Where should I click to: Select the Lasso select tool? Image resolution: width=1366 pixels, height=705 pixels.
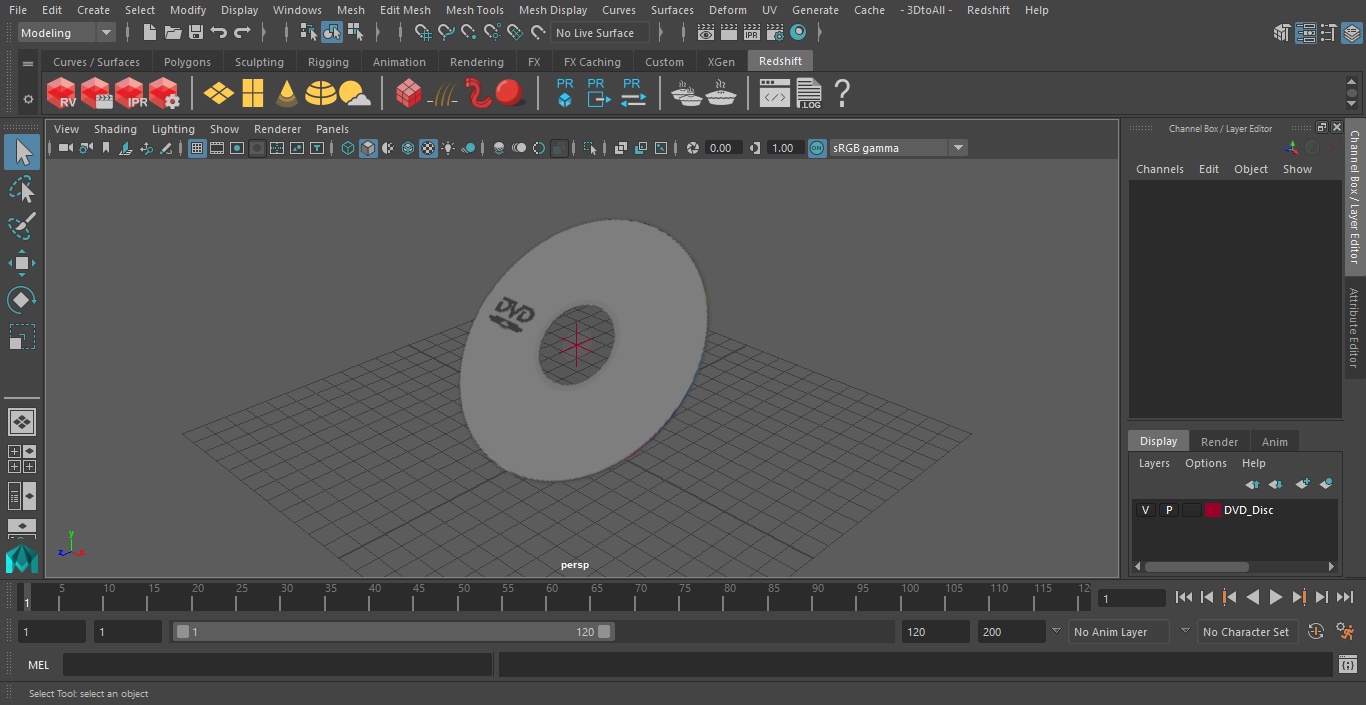click(x=22, y=189)
